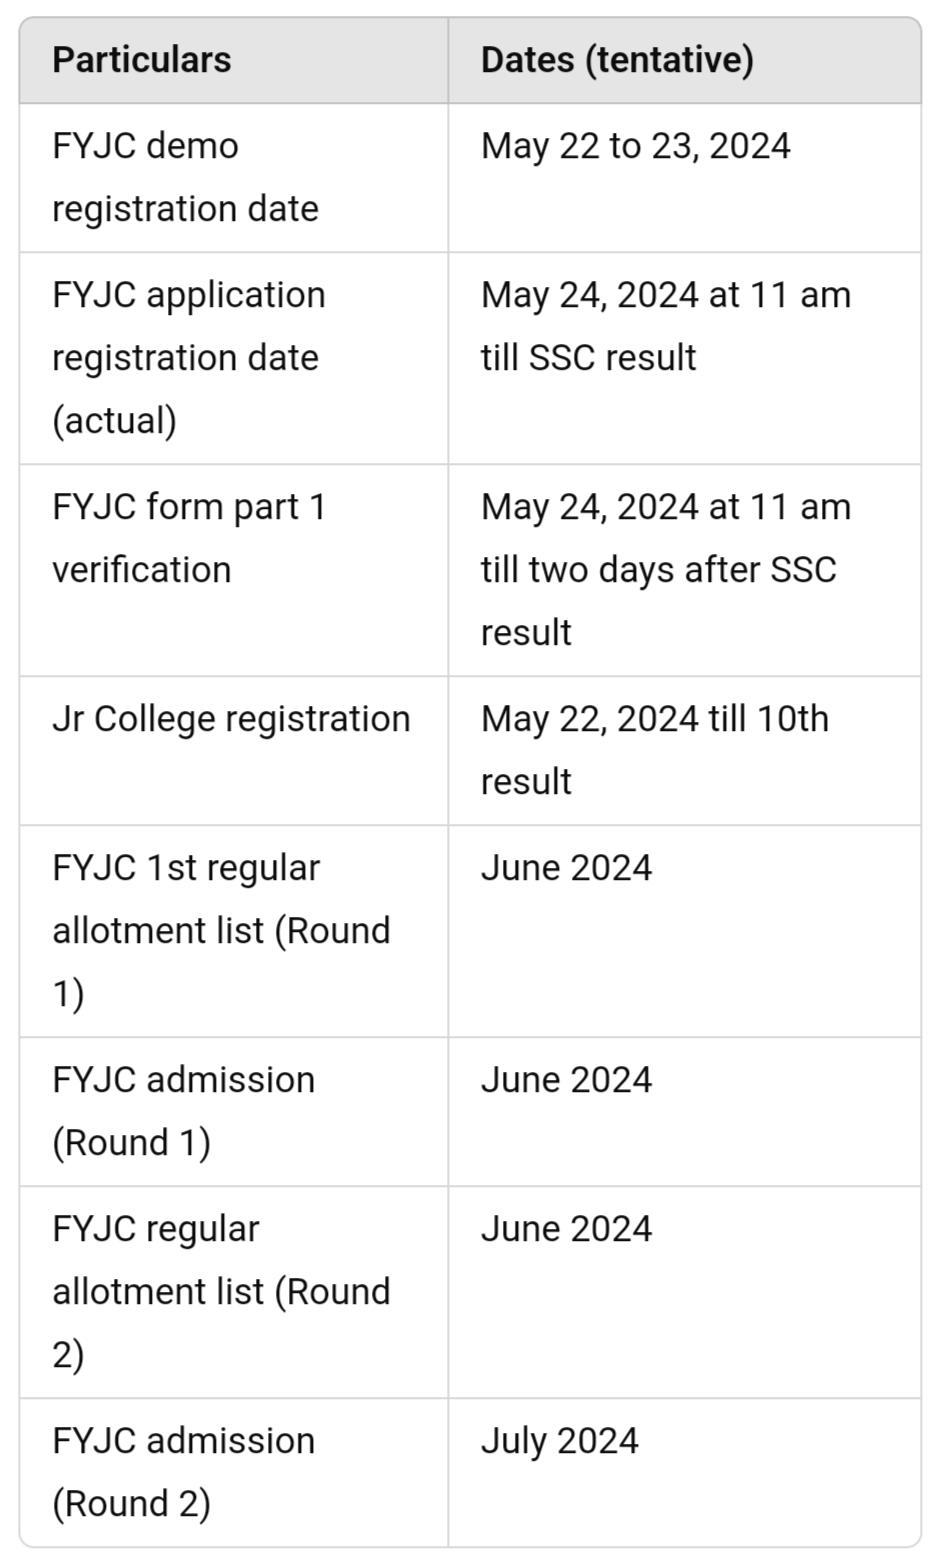Select the FYJC admission (Round 1) cell

click(x=184, y=1111)
